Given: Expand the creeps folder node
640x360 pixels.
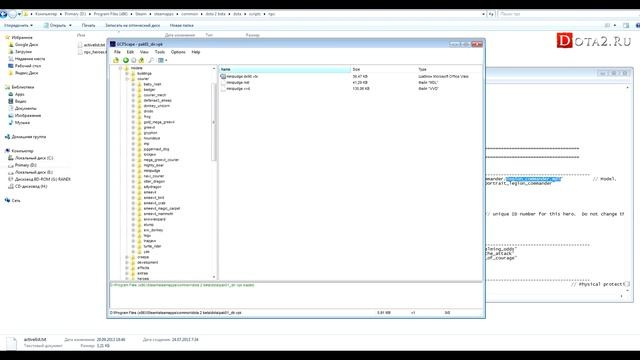Looking at the screenshot, I should point(127,257).
